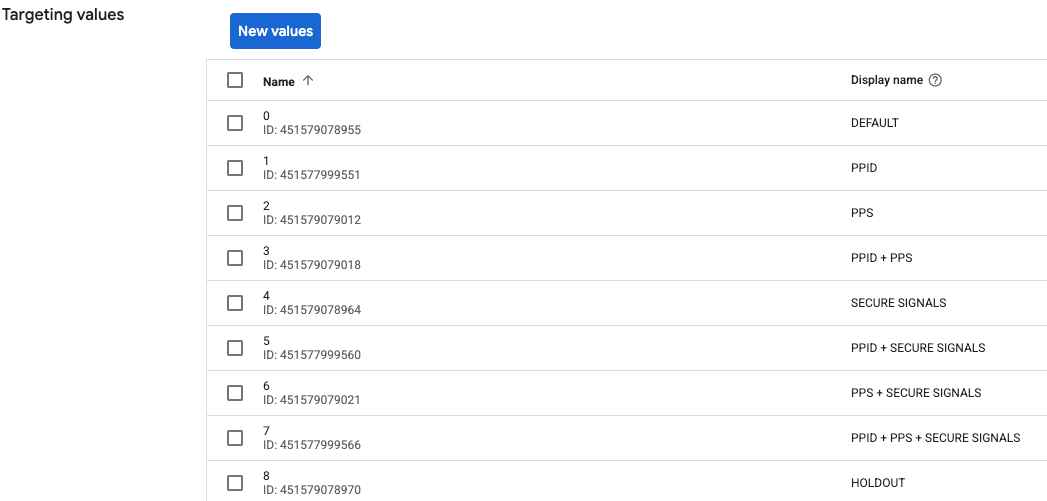Image resolution: width=1047 pixels, height=501 pixels.
Task: Click the Display name column header
Action: [886, 81]
